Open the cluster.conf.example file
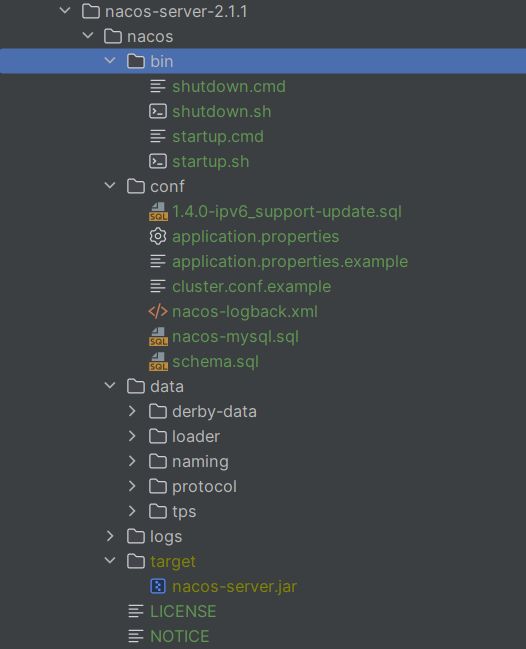This screenshot has height=649, width=526. (x=251, y=286)
